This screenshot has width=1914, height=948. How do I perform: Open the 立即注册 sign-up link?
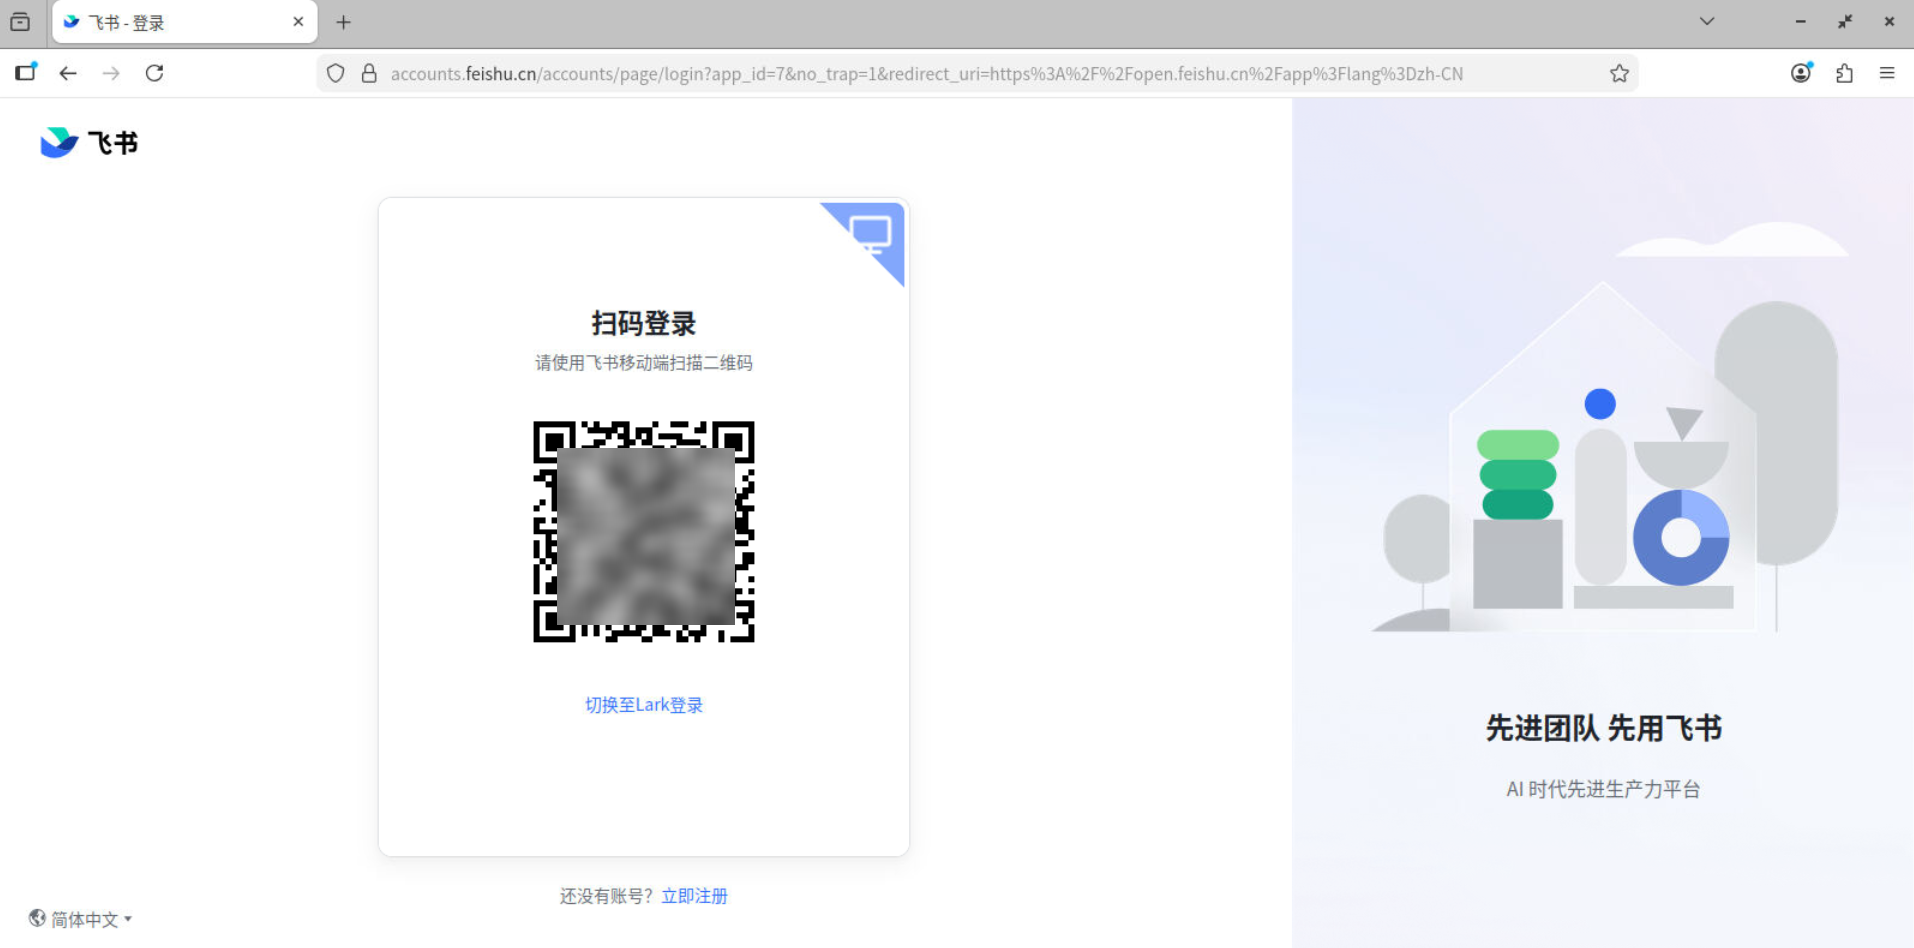(x=694, y=896)
